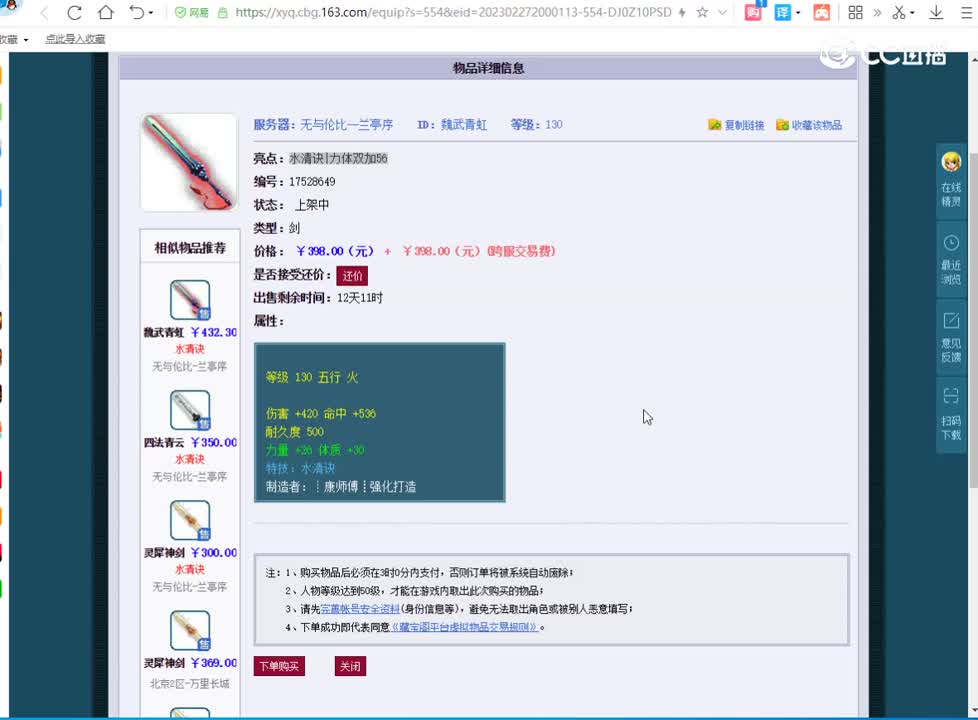The image size is (978, 720).
Task: Click the 特技：水清诀 attribute line
Action: tap(300, 469)
